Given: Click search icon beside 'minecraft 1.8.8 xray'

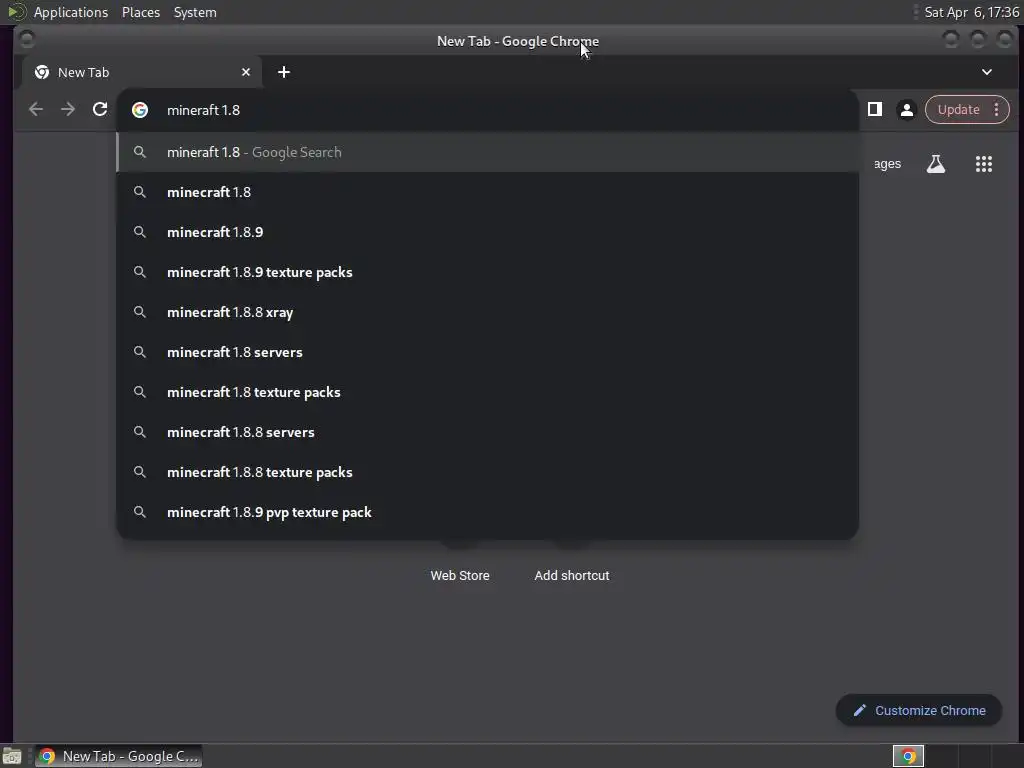Looking at the screenshot, I should pos(140,312).
